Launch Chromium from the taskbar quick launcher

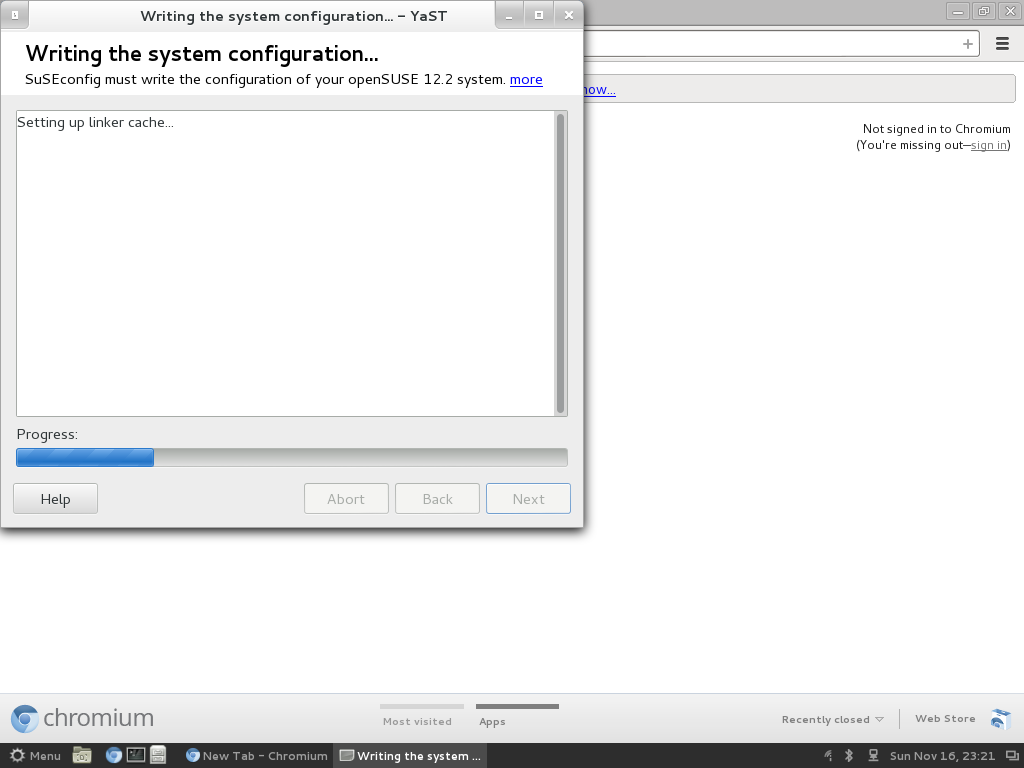[x=113, y=756]
